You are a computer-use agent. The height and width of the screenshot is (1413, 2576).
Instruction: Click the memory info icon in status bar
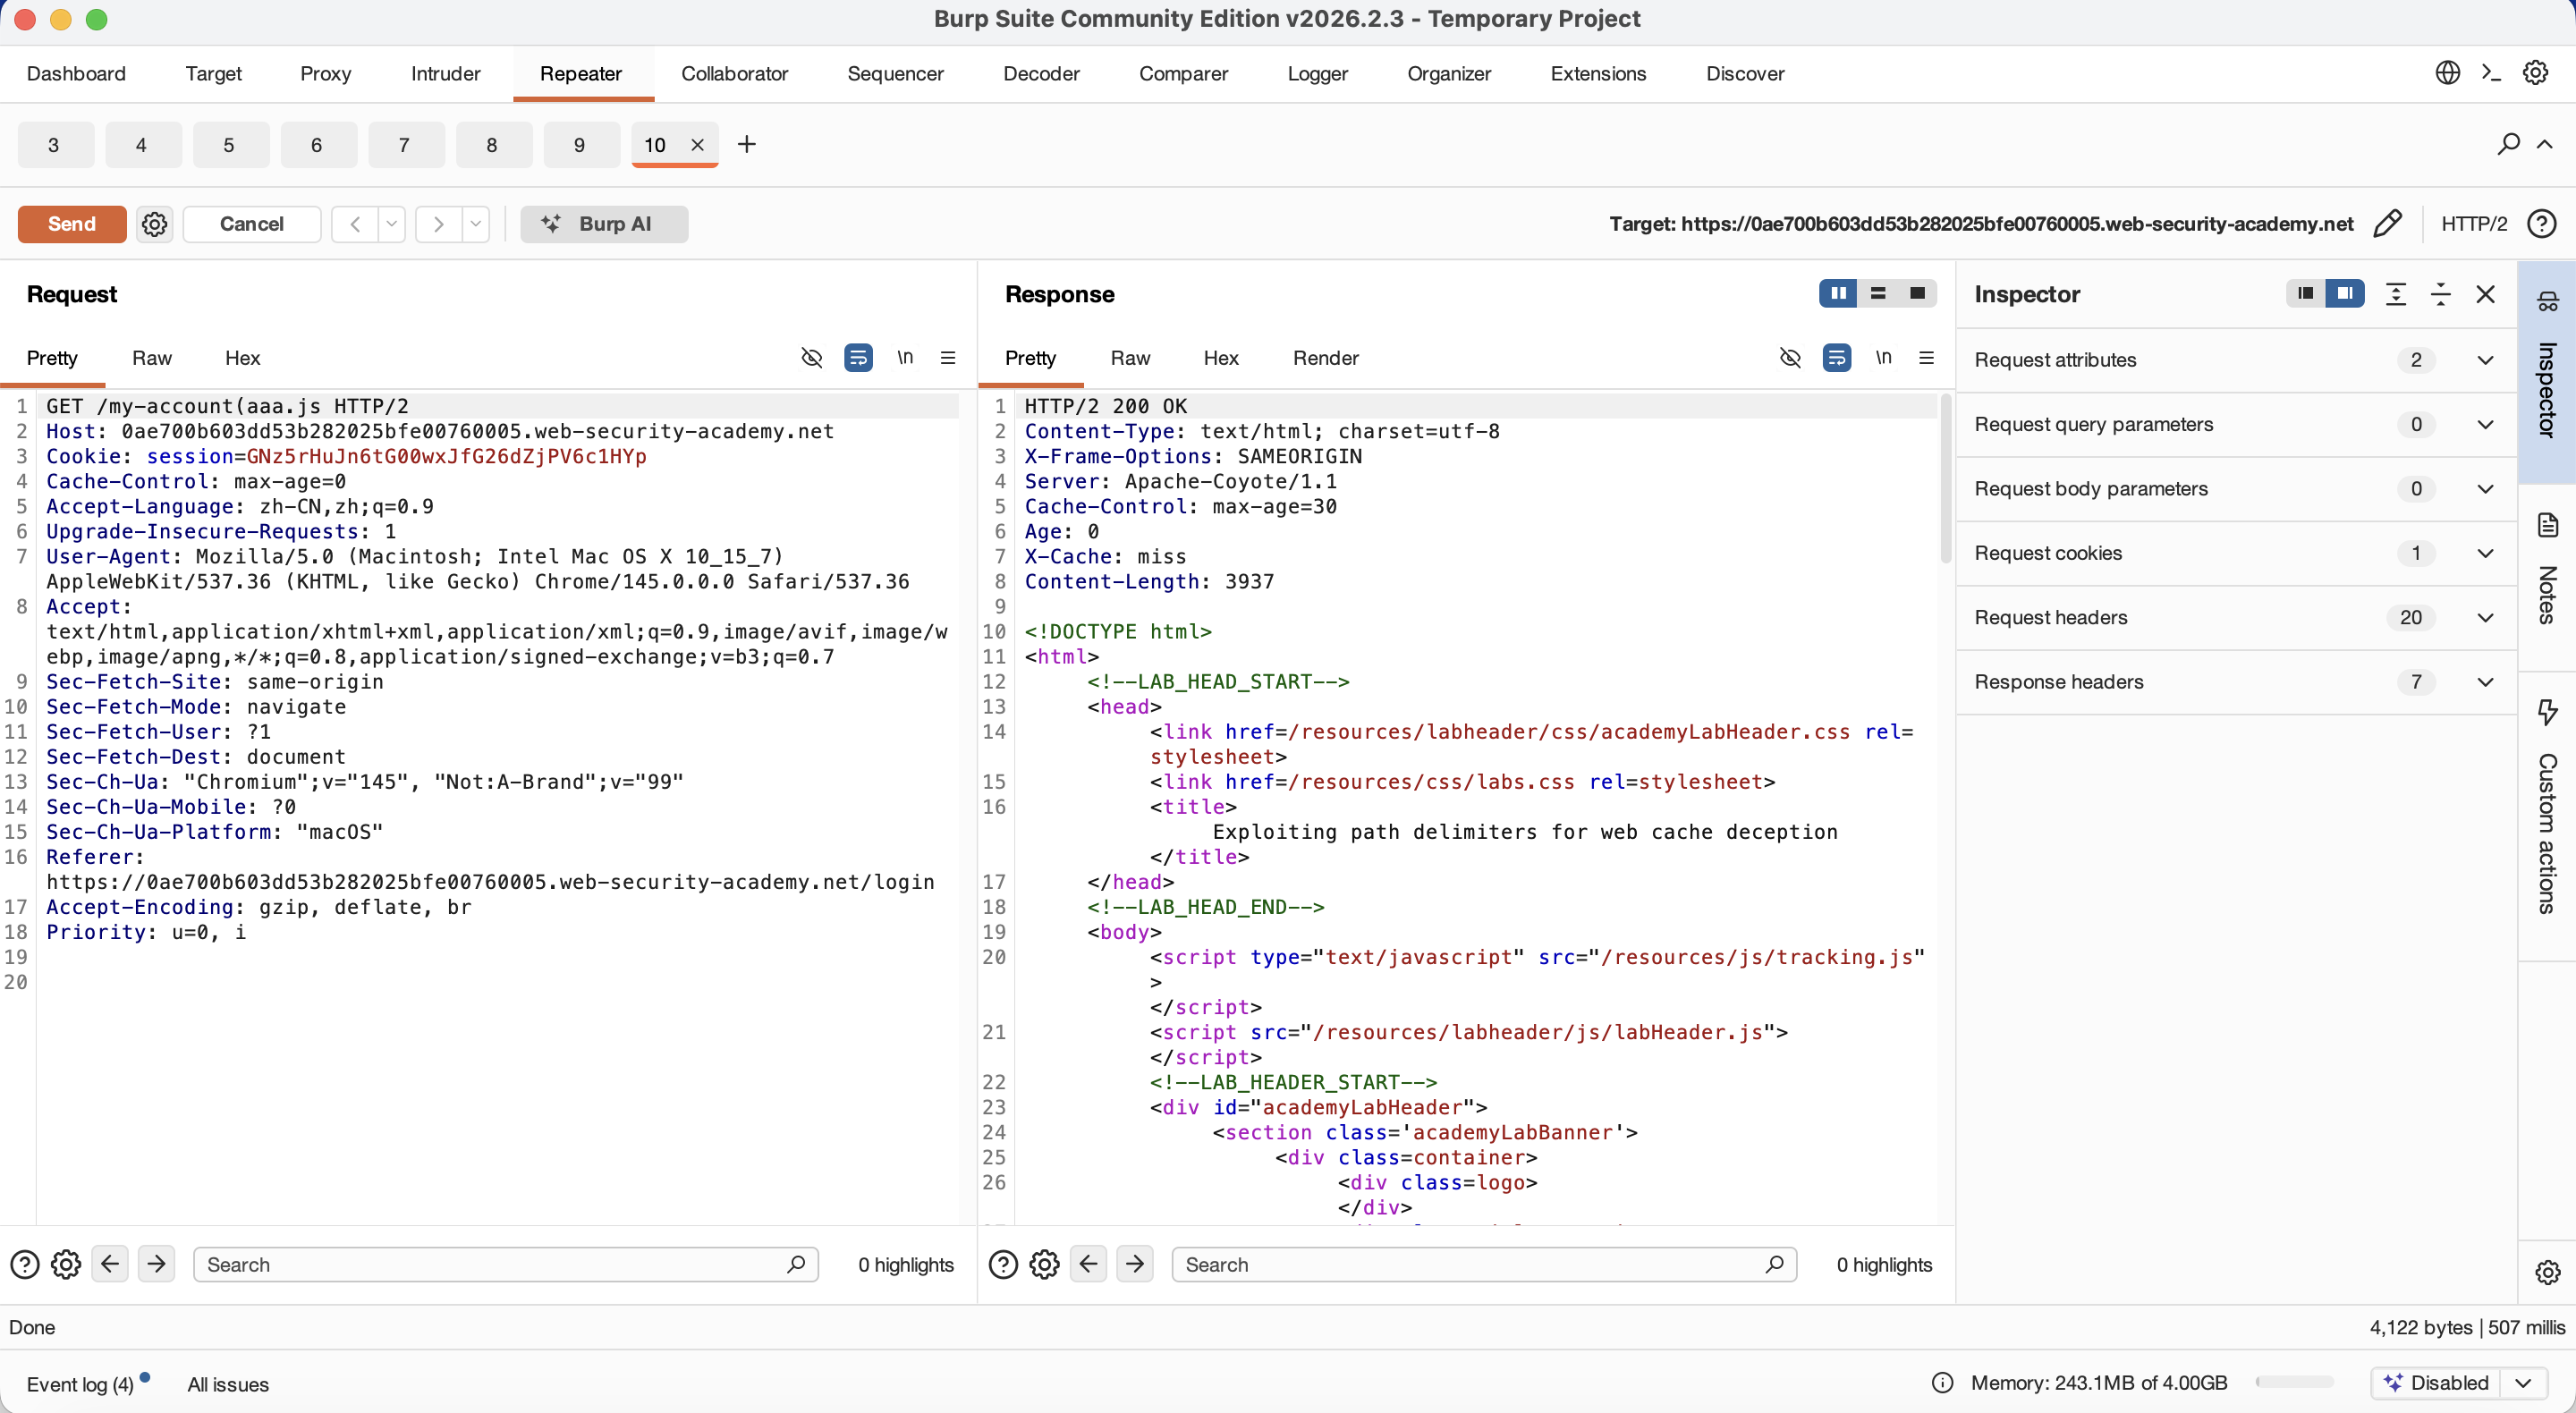[x=1942, y=1383]
